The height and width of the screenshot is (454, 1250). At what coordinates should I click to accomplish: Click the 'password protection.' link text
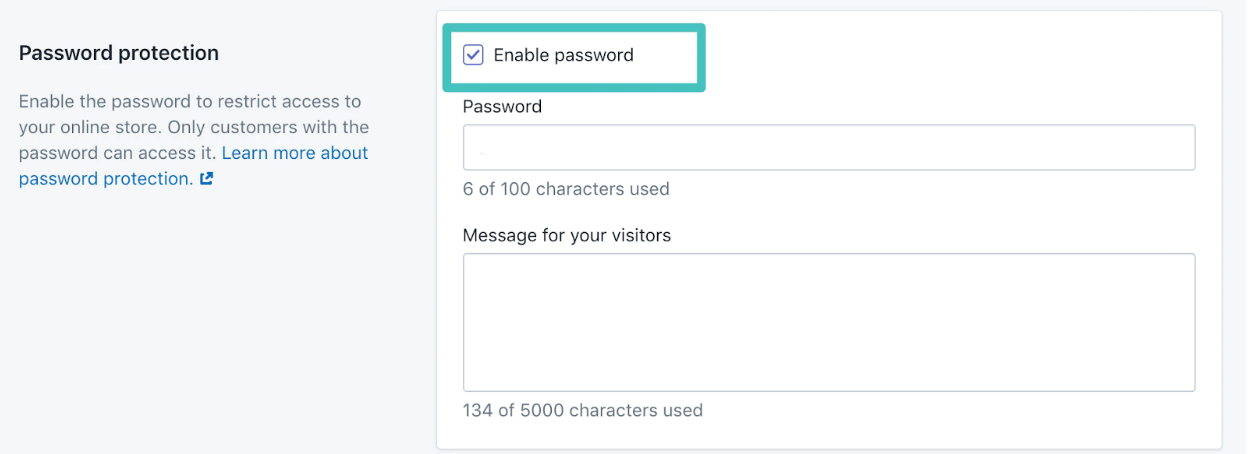coord(106,179)
